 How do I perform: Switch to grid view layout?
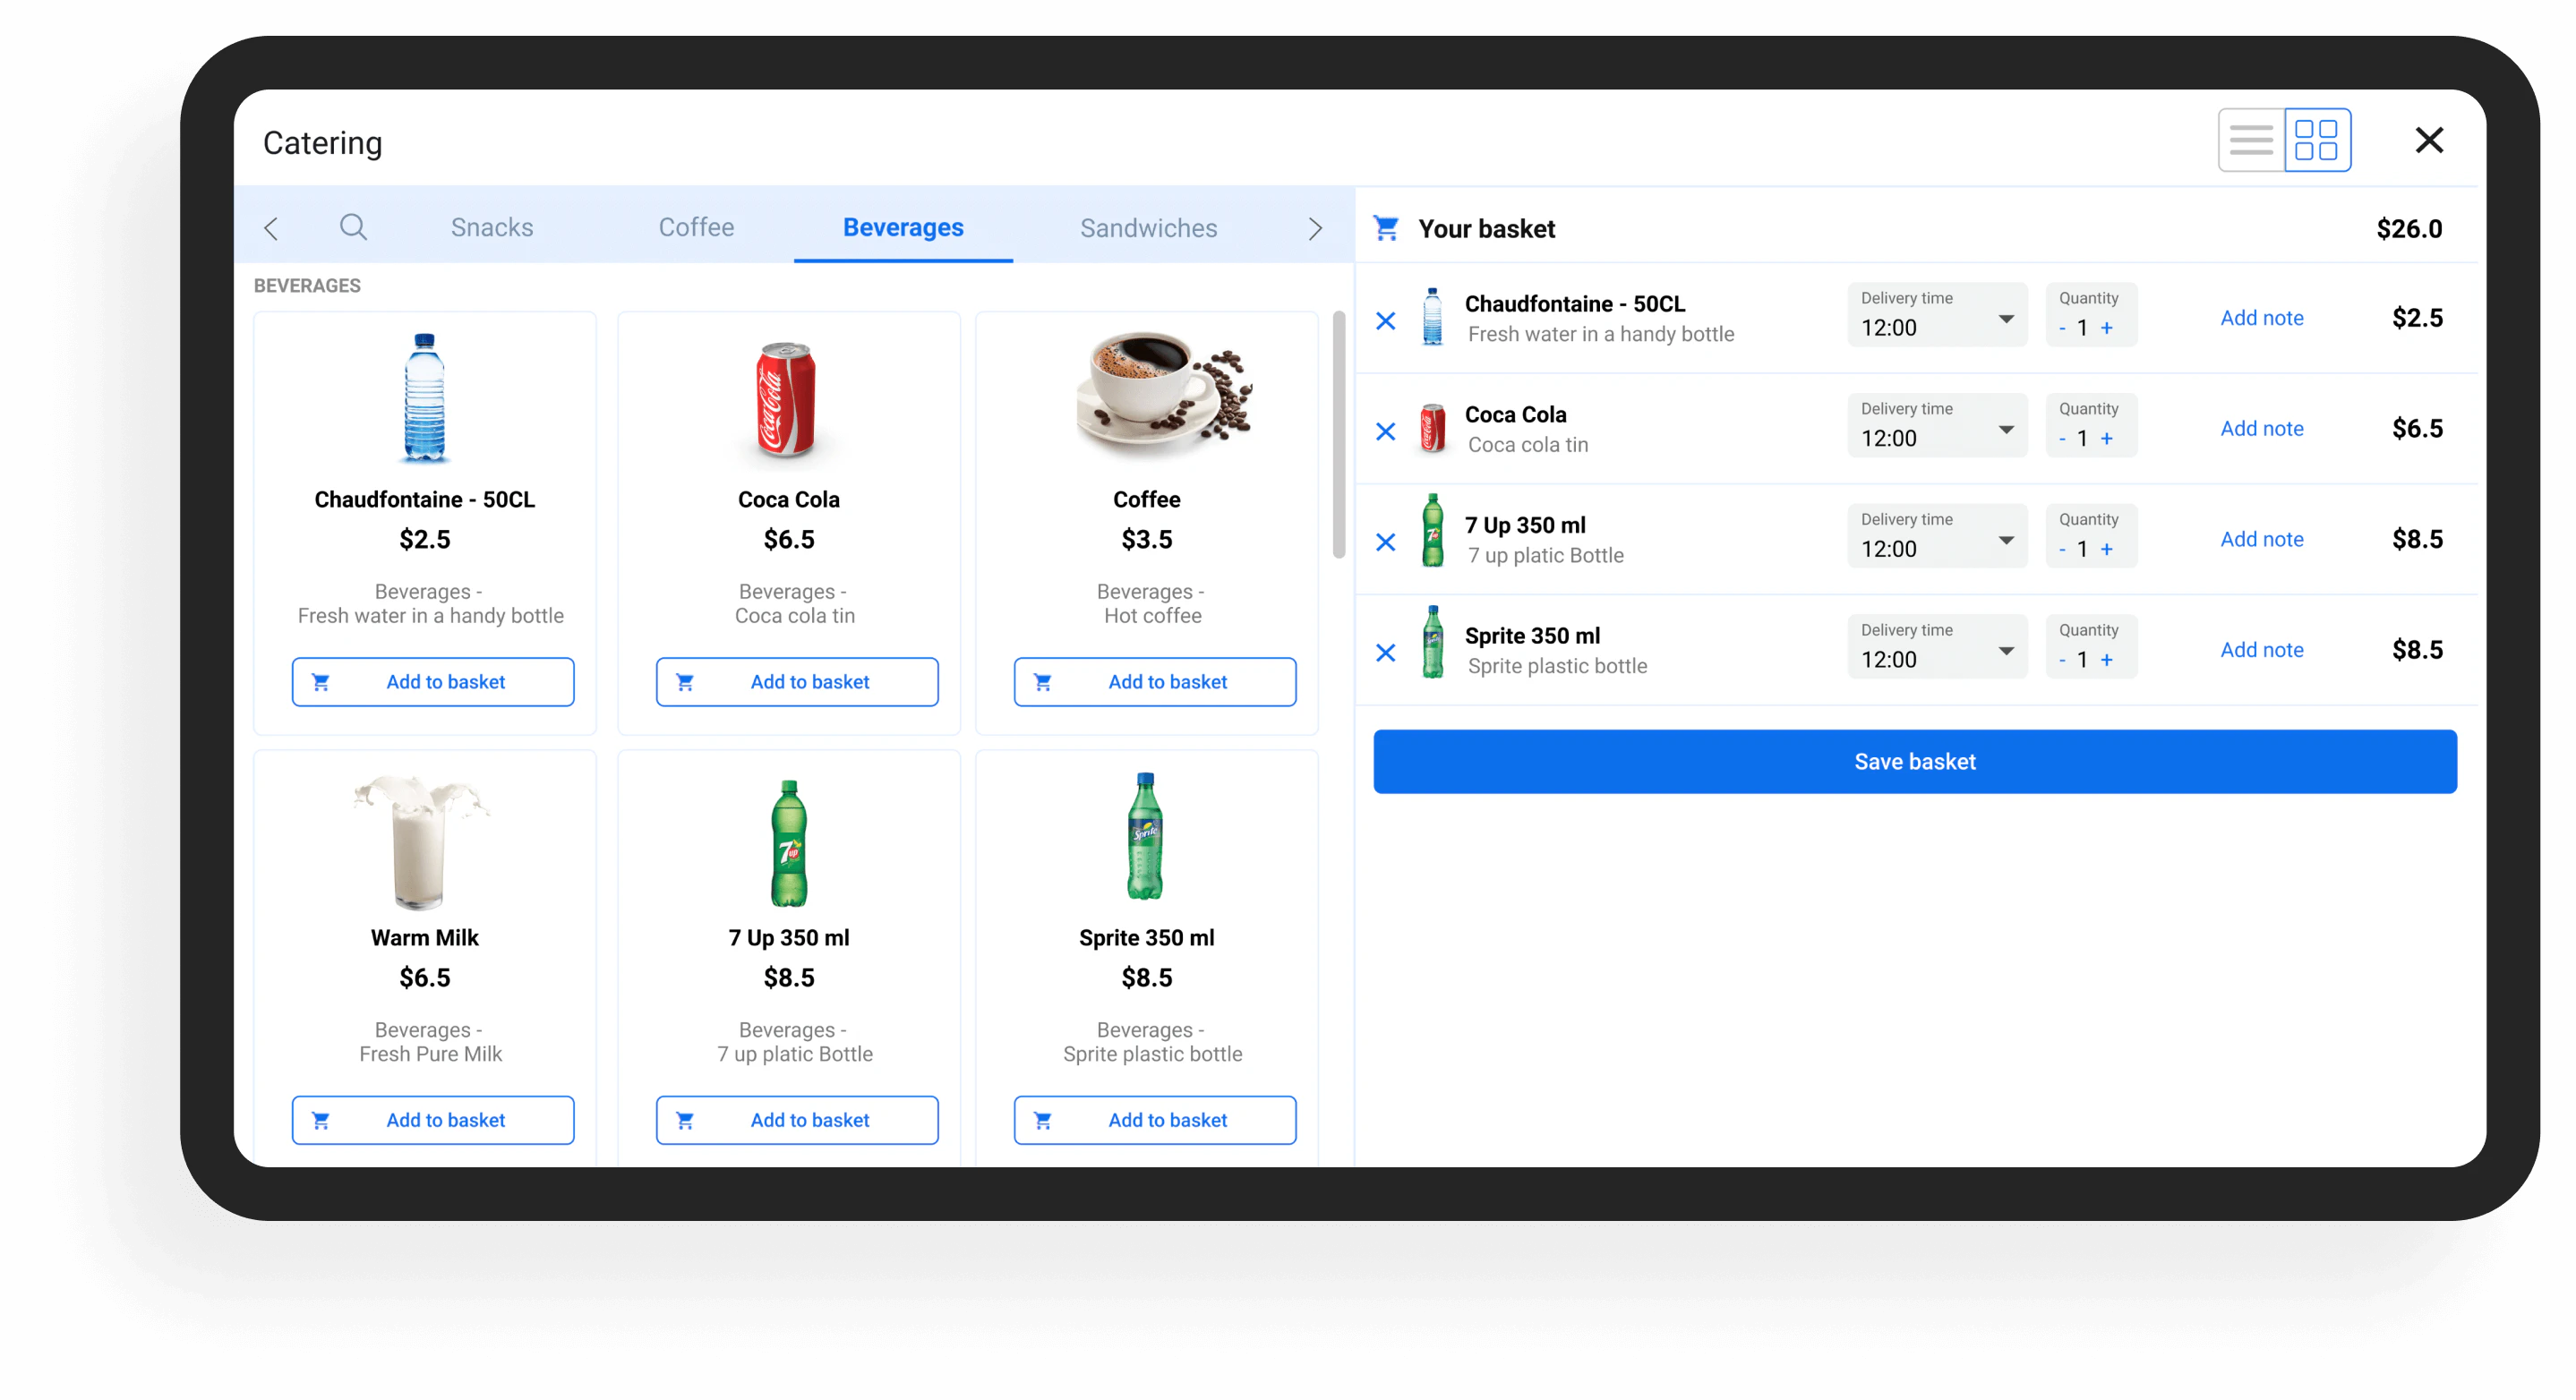click(2318, 139)
